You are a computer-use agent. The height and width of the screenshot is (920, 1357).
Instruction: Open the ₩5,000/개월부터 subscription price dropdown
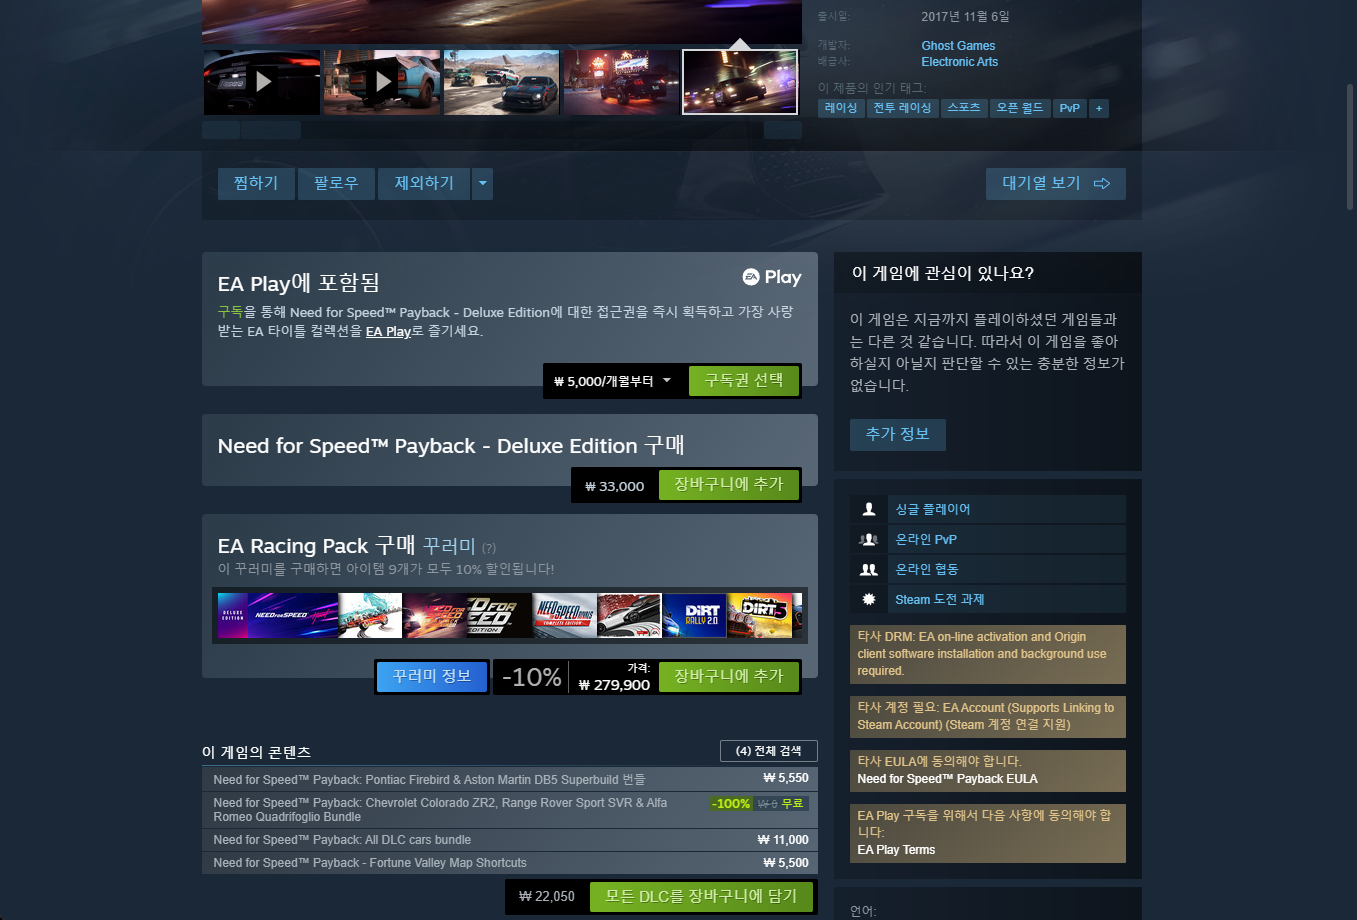coord(613,381)
